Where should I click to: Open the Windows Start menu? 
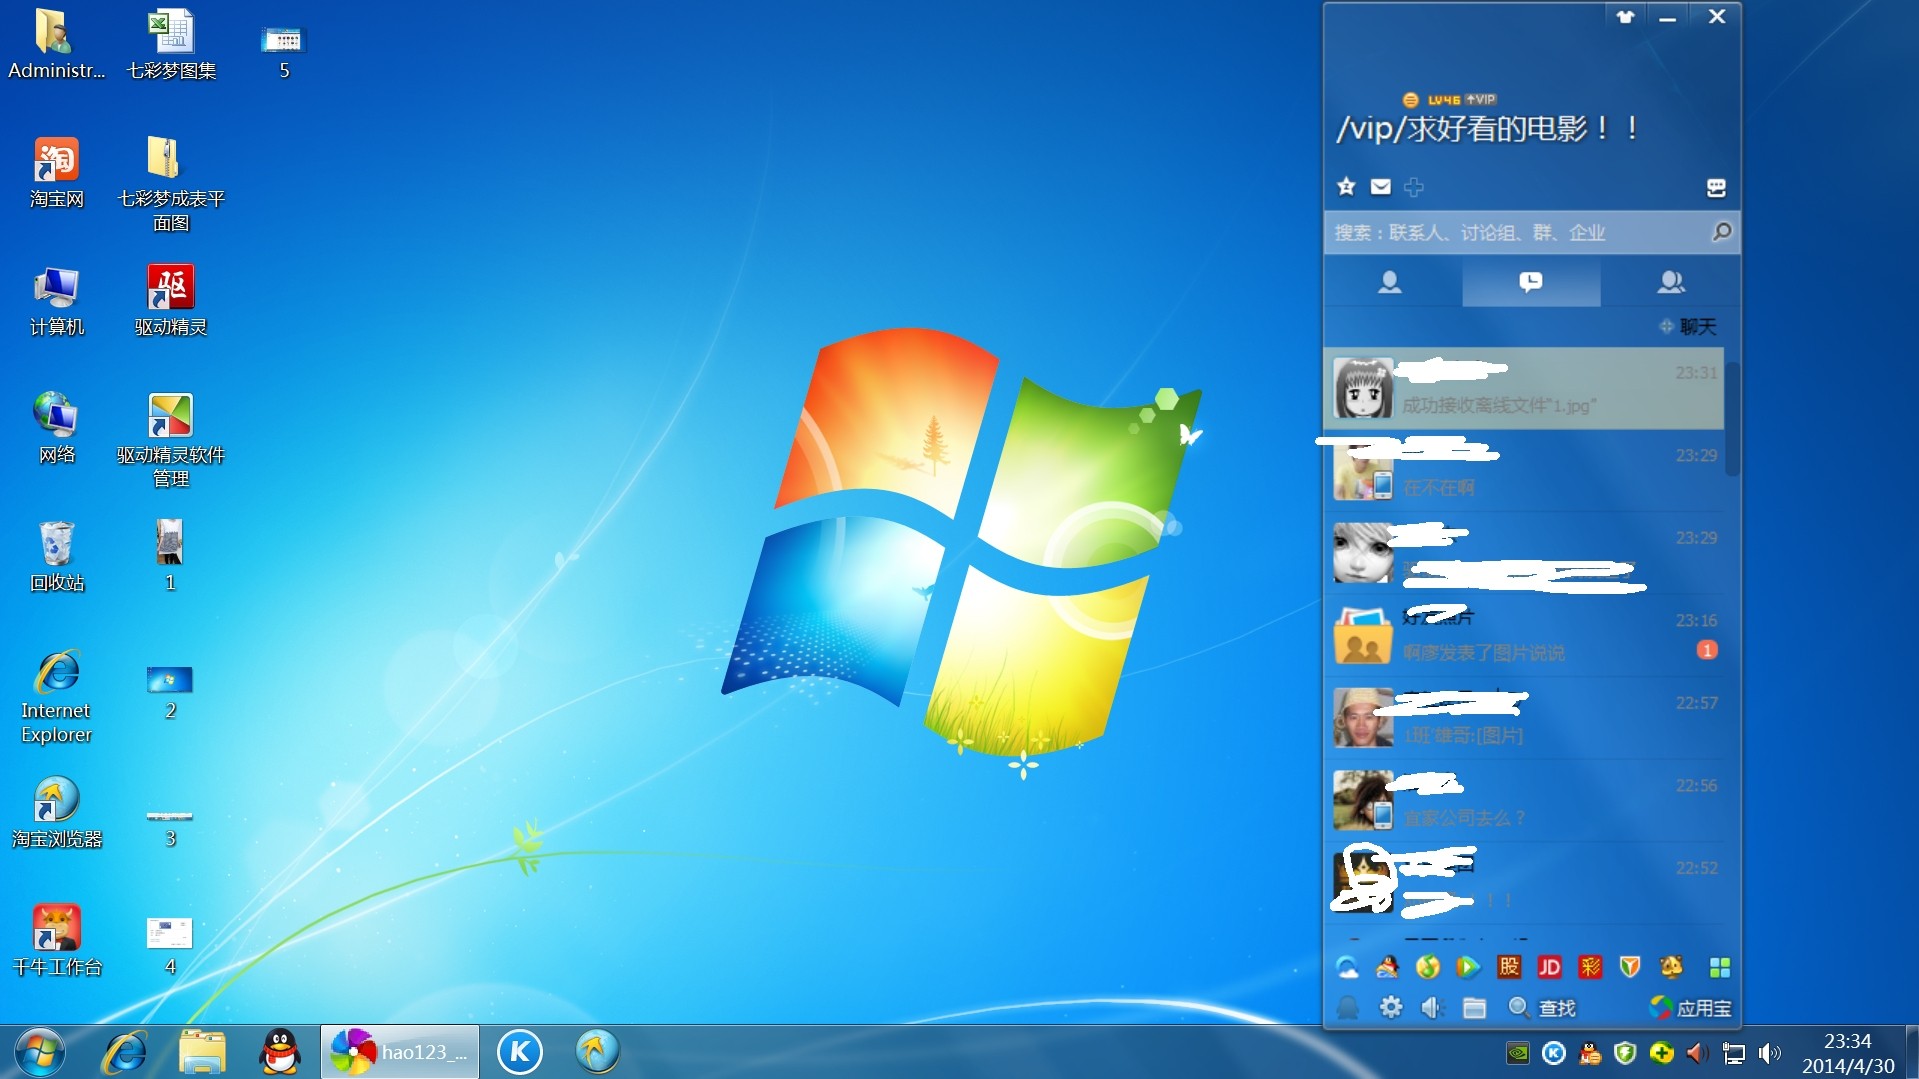point(39,1053)
